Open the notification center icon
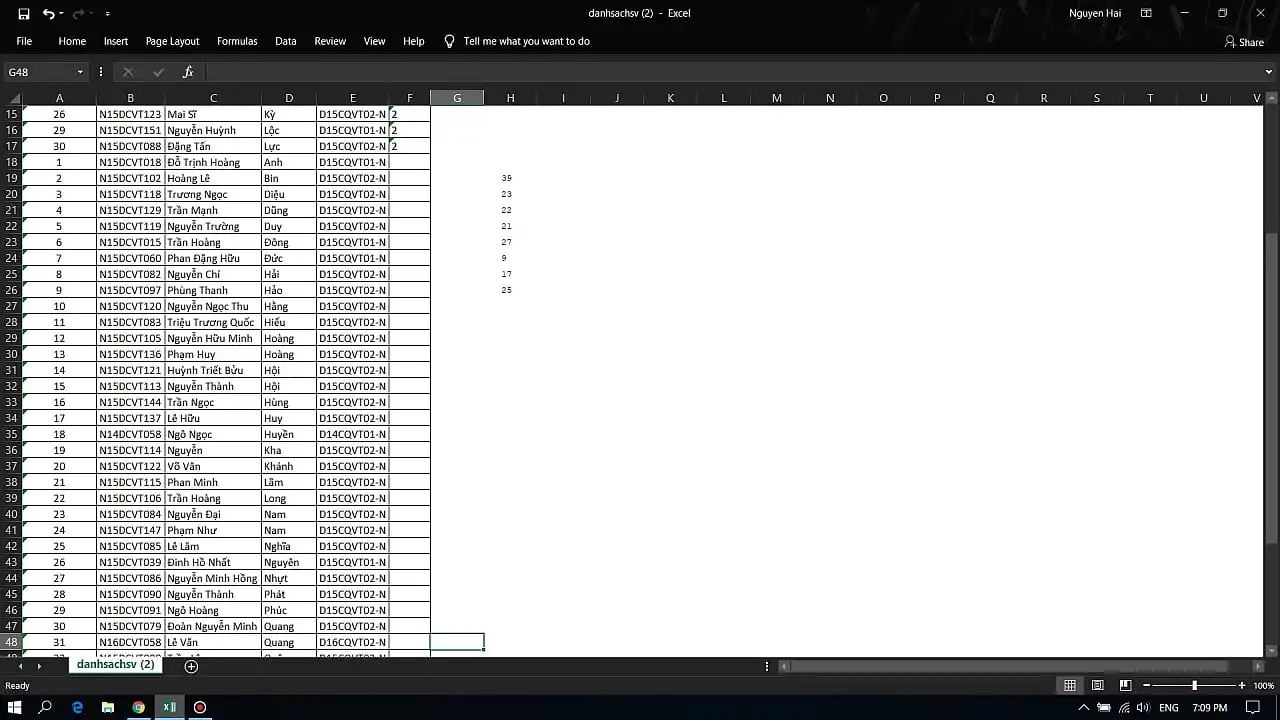This screenshot has width=1280, height=720. tap(1253, 707)
